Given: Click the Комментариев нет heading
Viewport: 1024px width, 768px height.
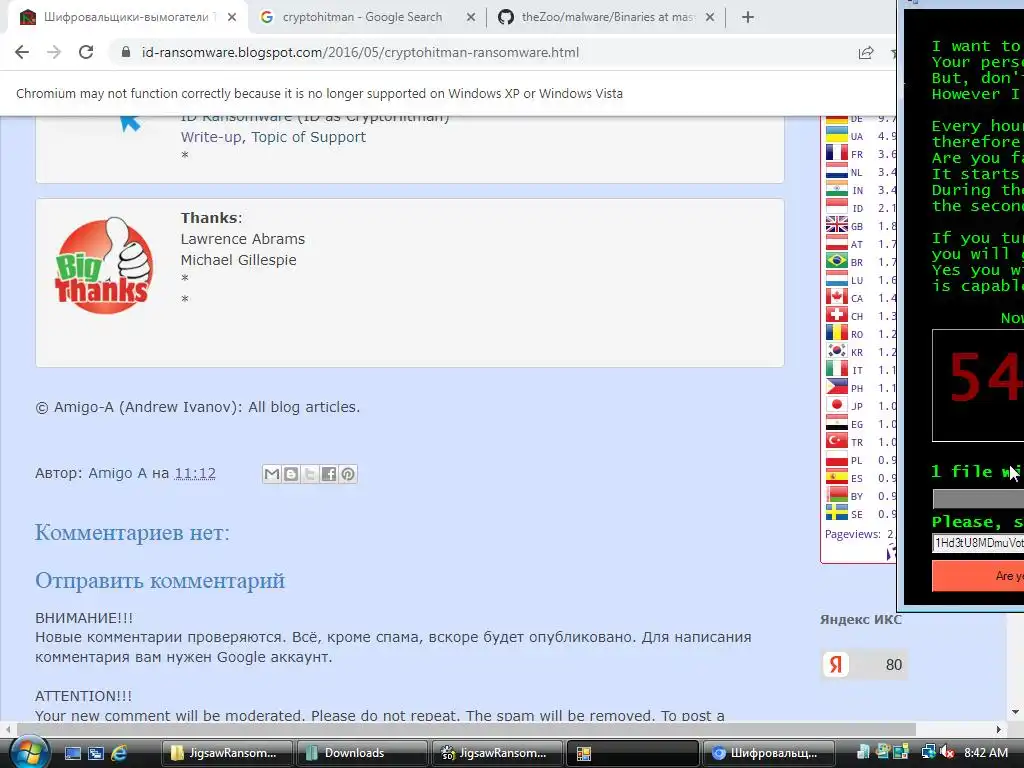Looking at the screenshot, I should pos(132,533).
